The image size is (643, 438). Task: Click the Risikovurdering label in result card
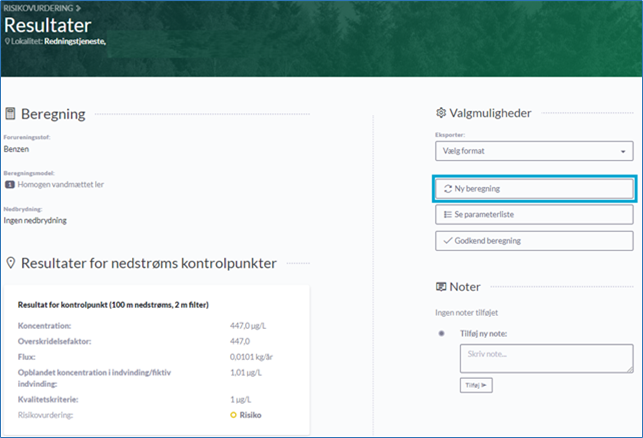(46, 415)
